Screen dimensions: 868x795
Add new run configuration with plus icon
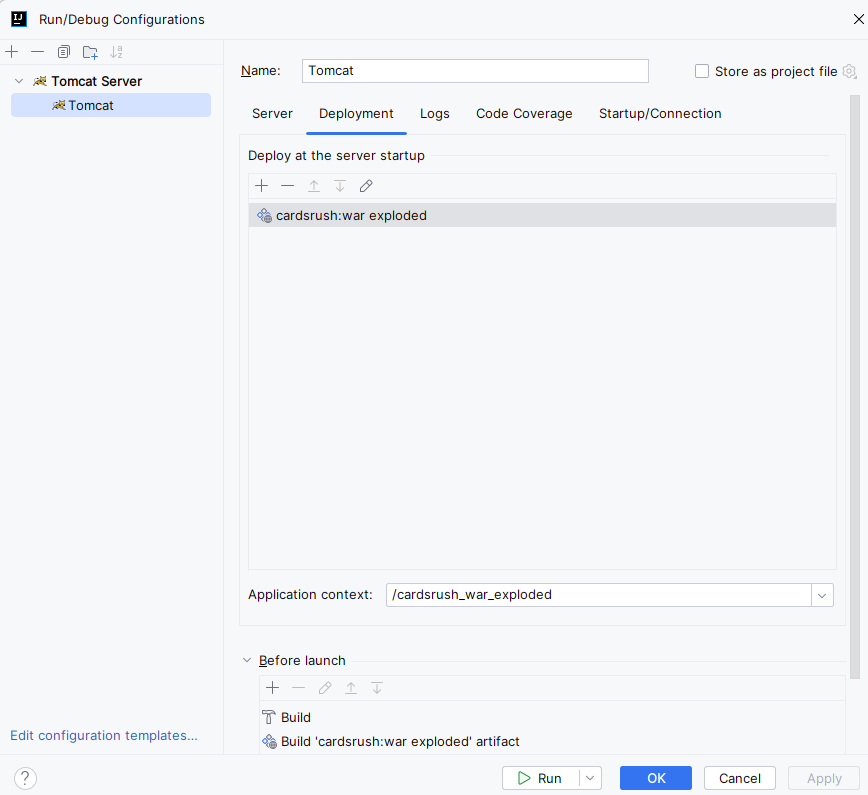12,52
